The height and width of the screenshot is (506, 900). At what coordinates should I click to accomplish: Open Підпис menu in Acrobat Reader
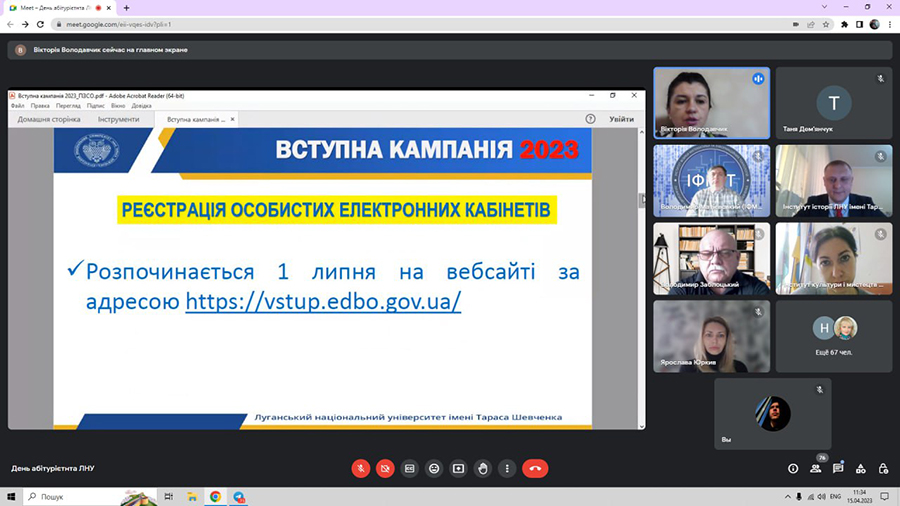[x=96, y=106]
